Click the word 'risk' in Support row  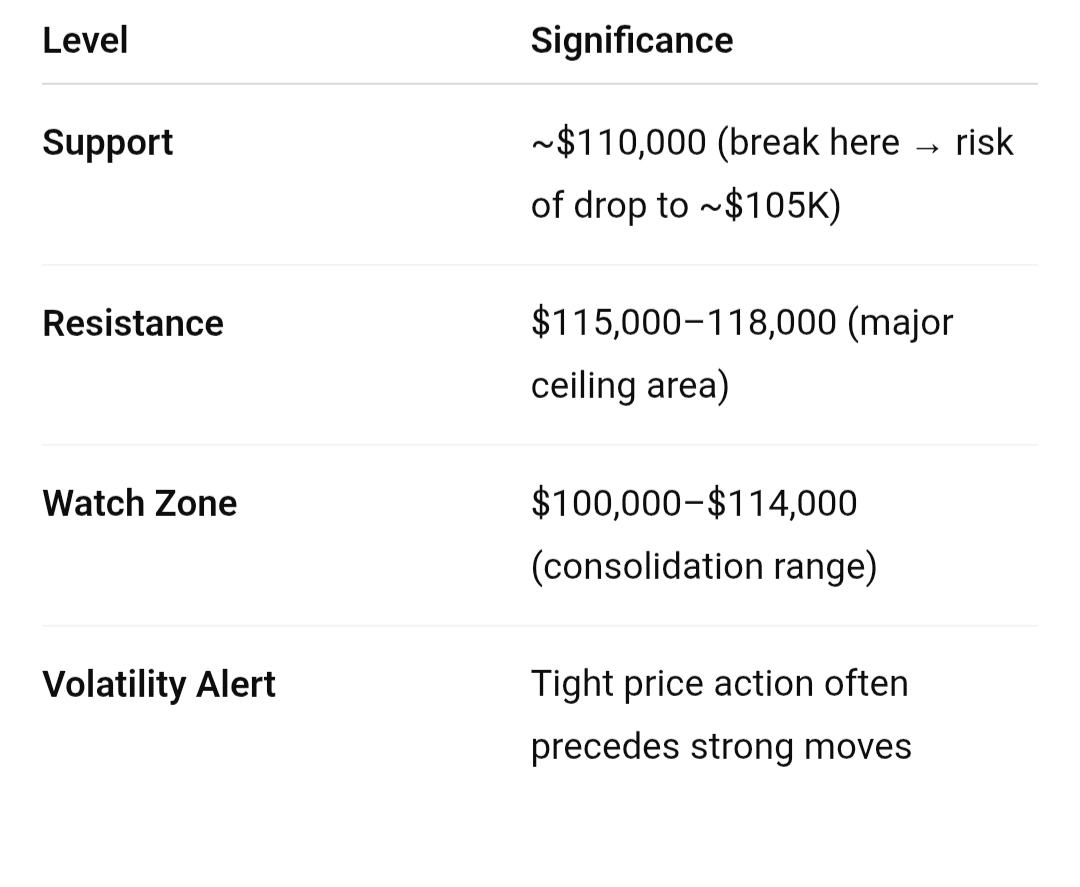[984, 143]
